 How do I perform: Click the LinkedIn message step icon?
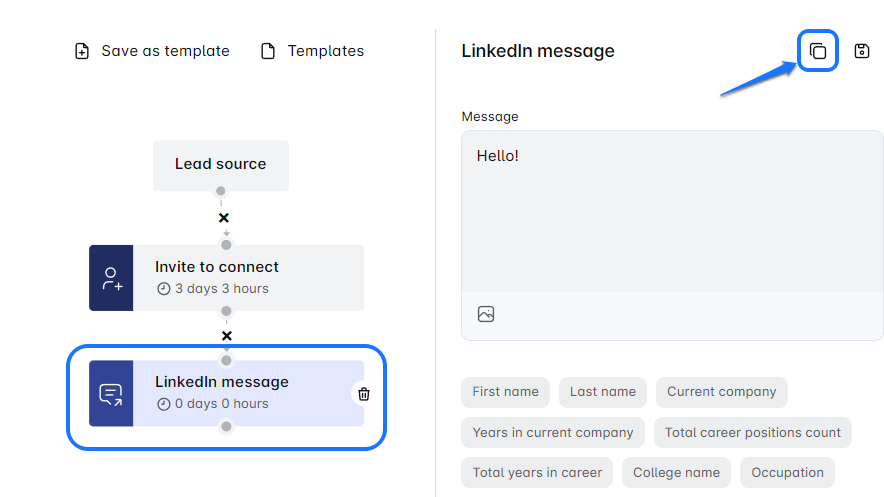tap(111, 394)
